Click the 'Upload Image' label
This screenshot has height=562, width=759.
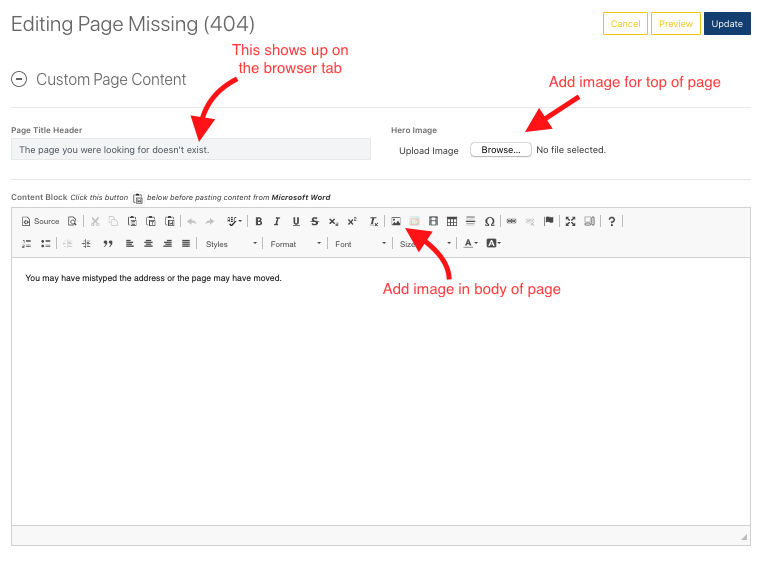[429, 151]
